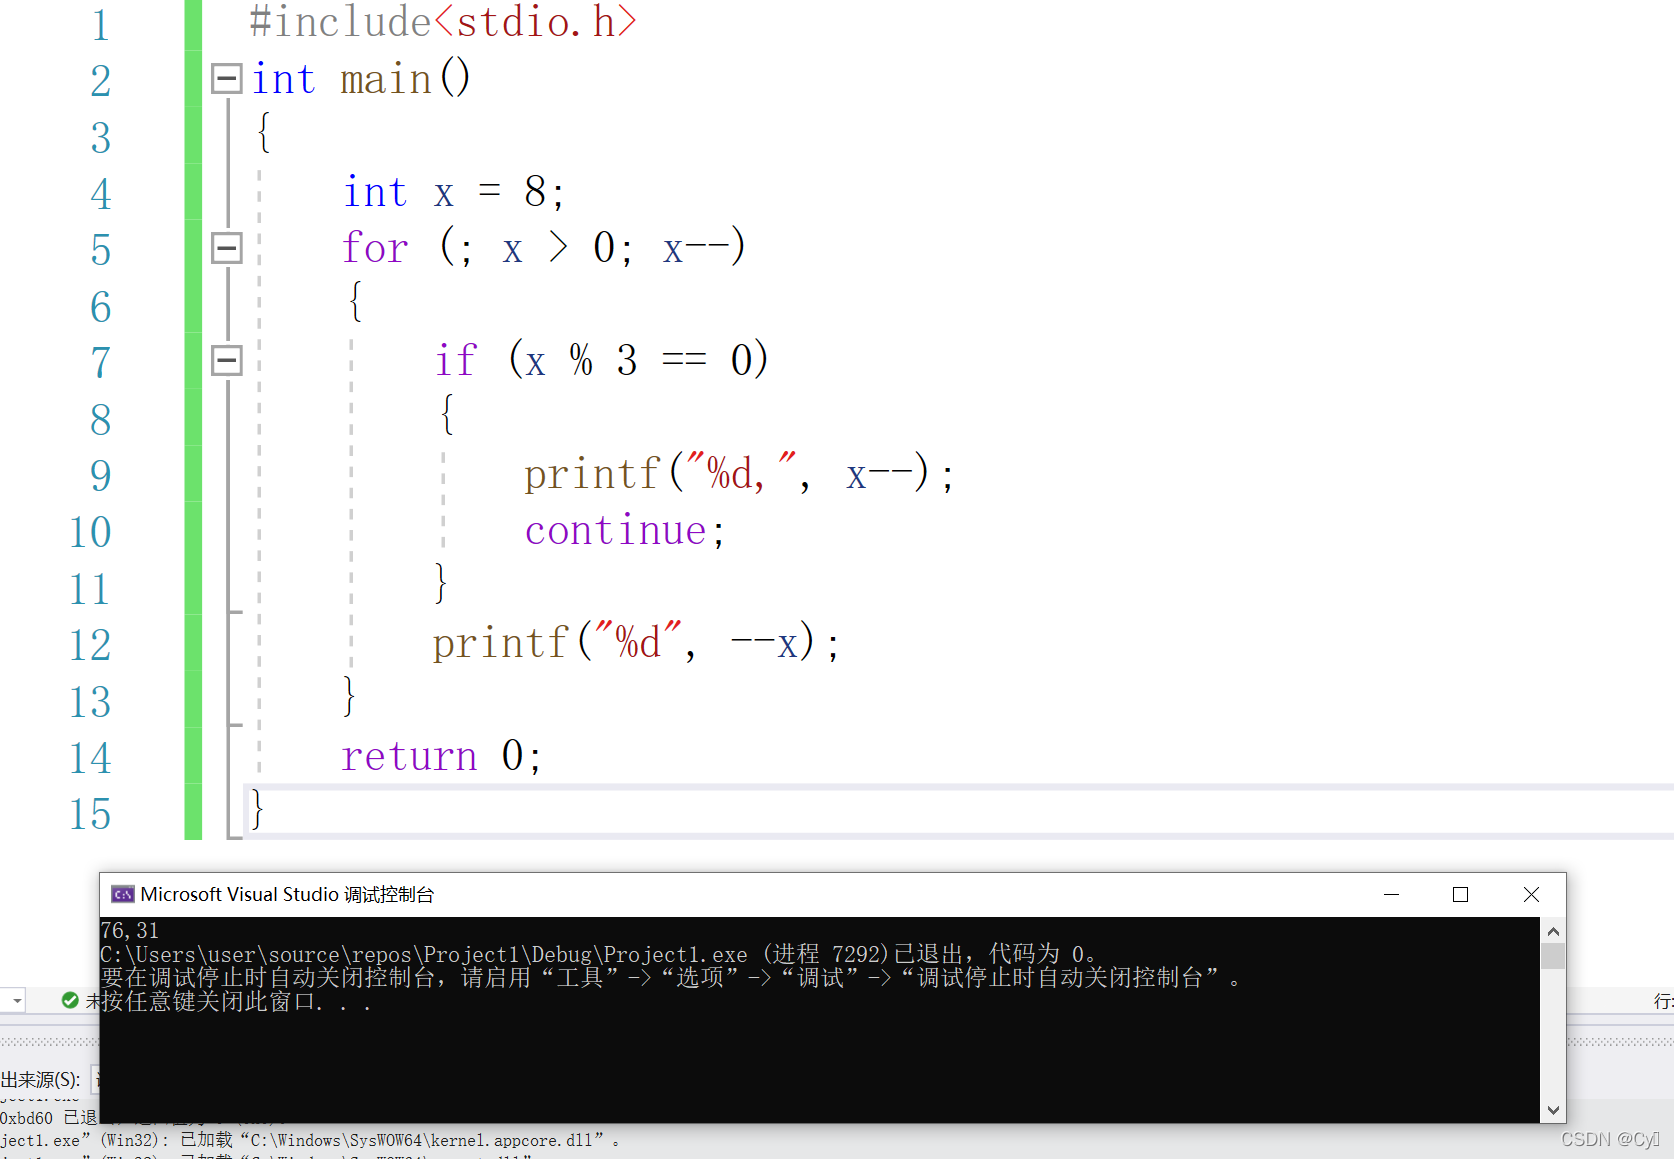Collapse the if statement block

227,360
